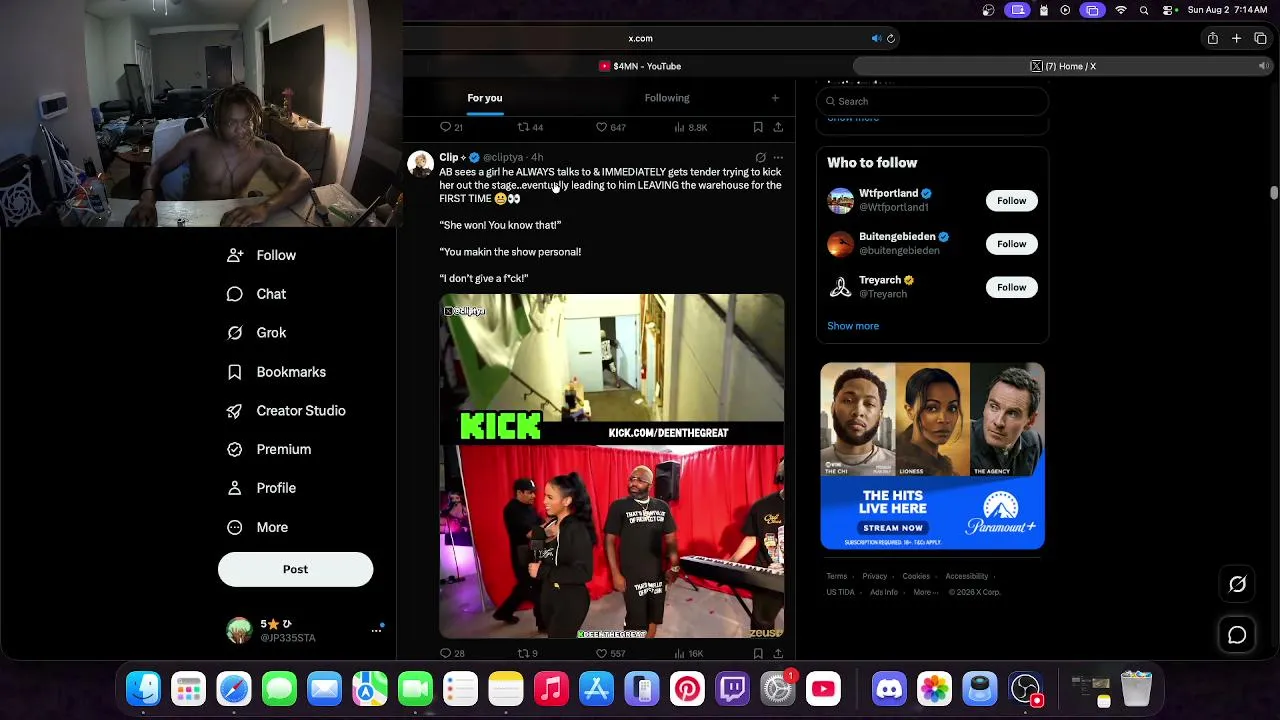Click the x.com address bar
Screen dimensions: 1280x720
pyautogui.click(x=640, y=39)
